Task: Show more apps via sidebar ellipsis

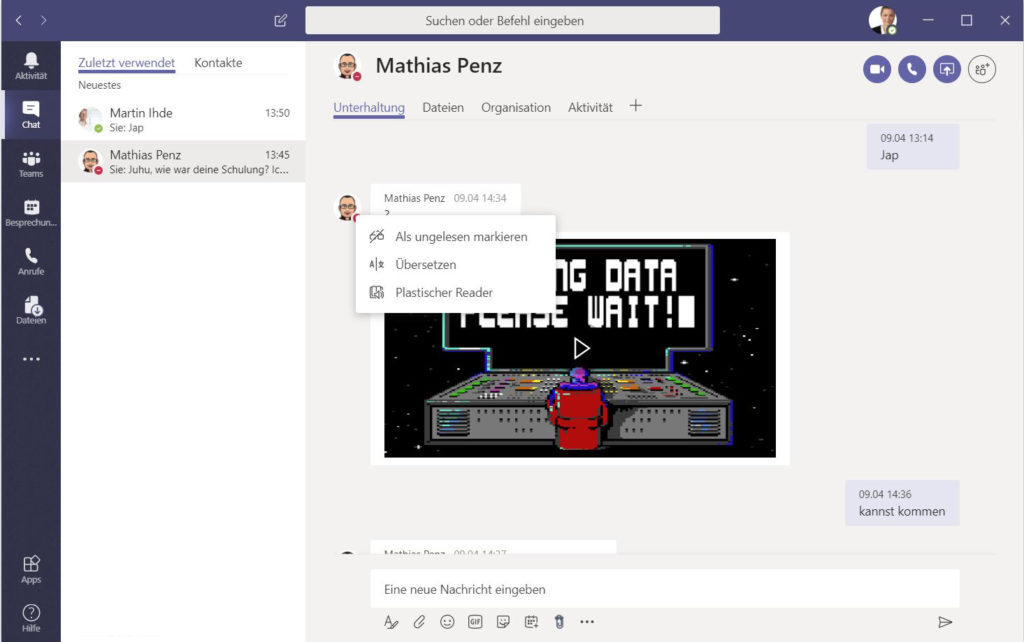Action: coord(31,359)
